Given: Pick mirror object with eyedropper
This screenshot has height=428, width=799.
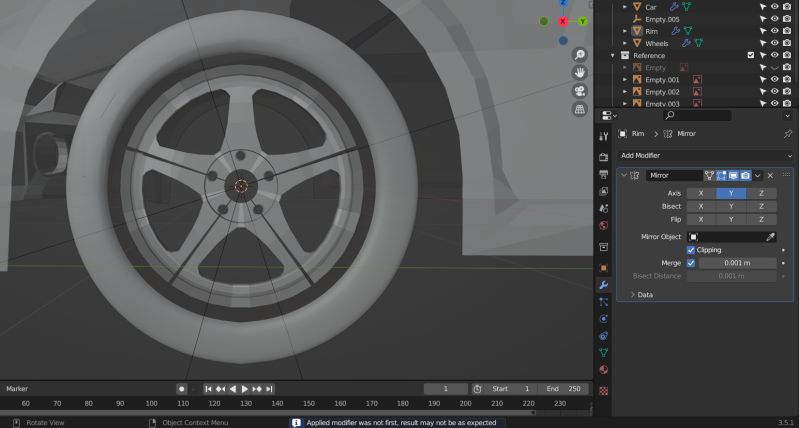Looking at the screenshot, I should [770, 237].
